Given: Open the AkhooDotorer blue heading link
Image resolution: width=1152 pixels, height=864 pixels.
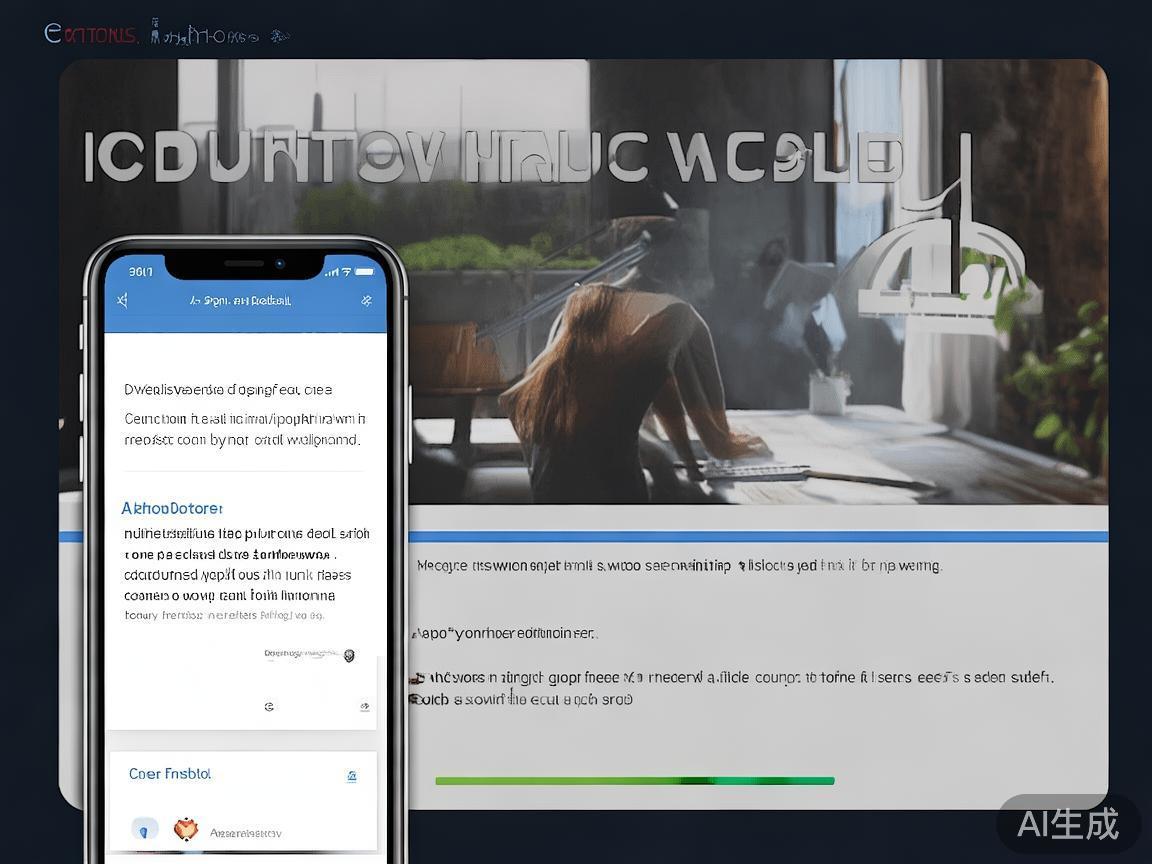Looking at the screenshot, I should (x=172, y=509).
